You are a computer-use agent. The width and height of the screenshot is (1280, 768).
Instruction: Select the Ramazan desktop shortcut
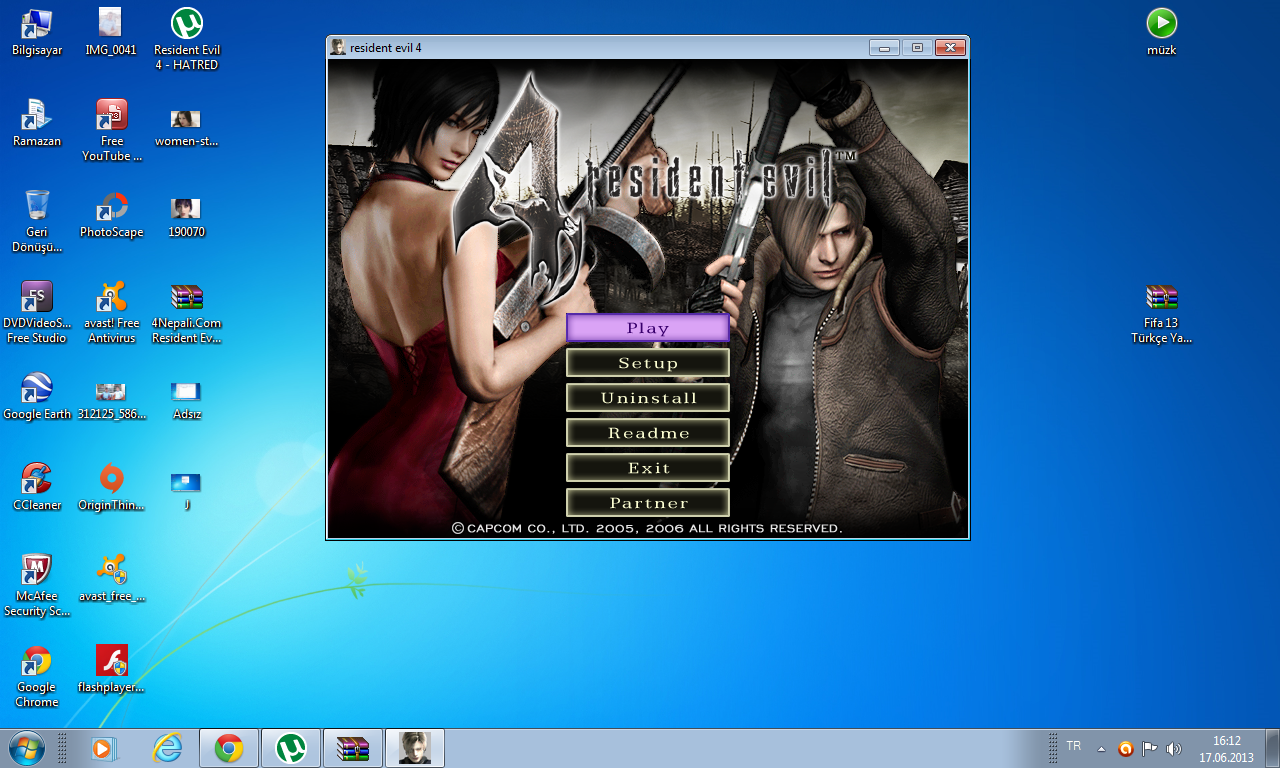(37, 123)
